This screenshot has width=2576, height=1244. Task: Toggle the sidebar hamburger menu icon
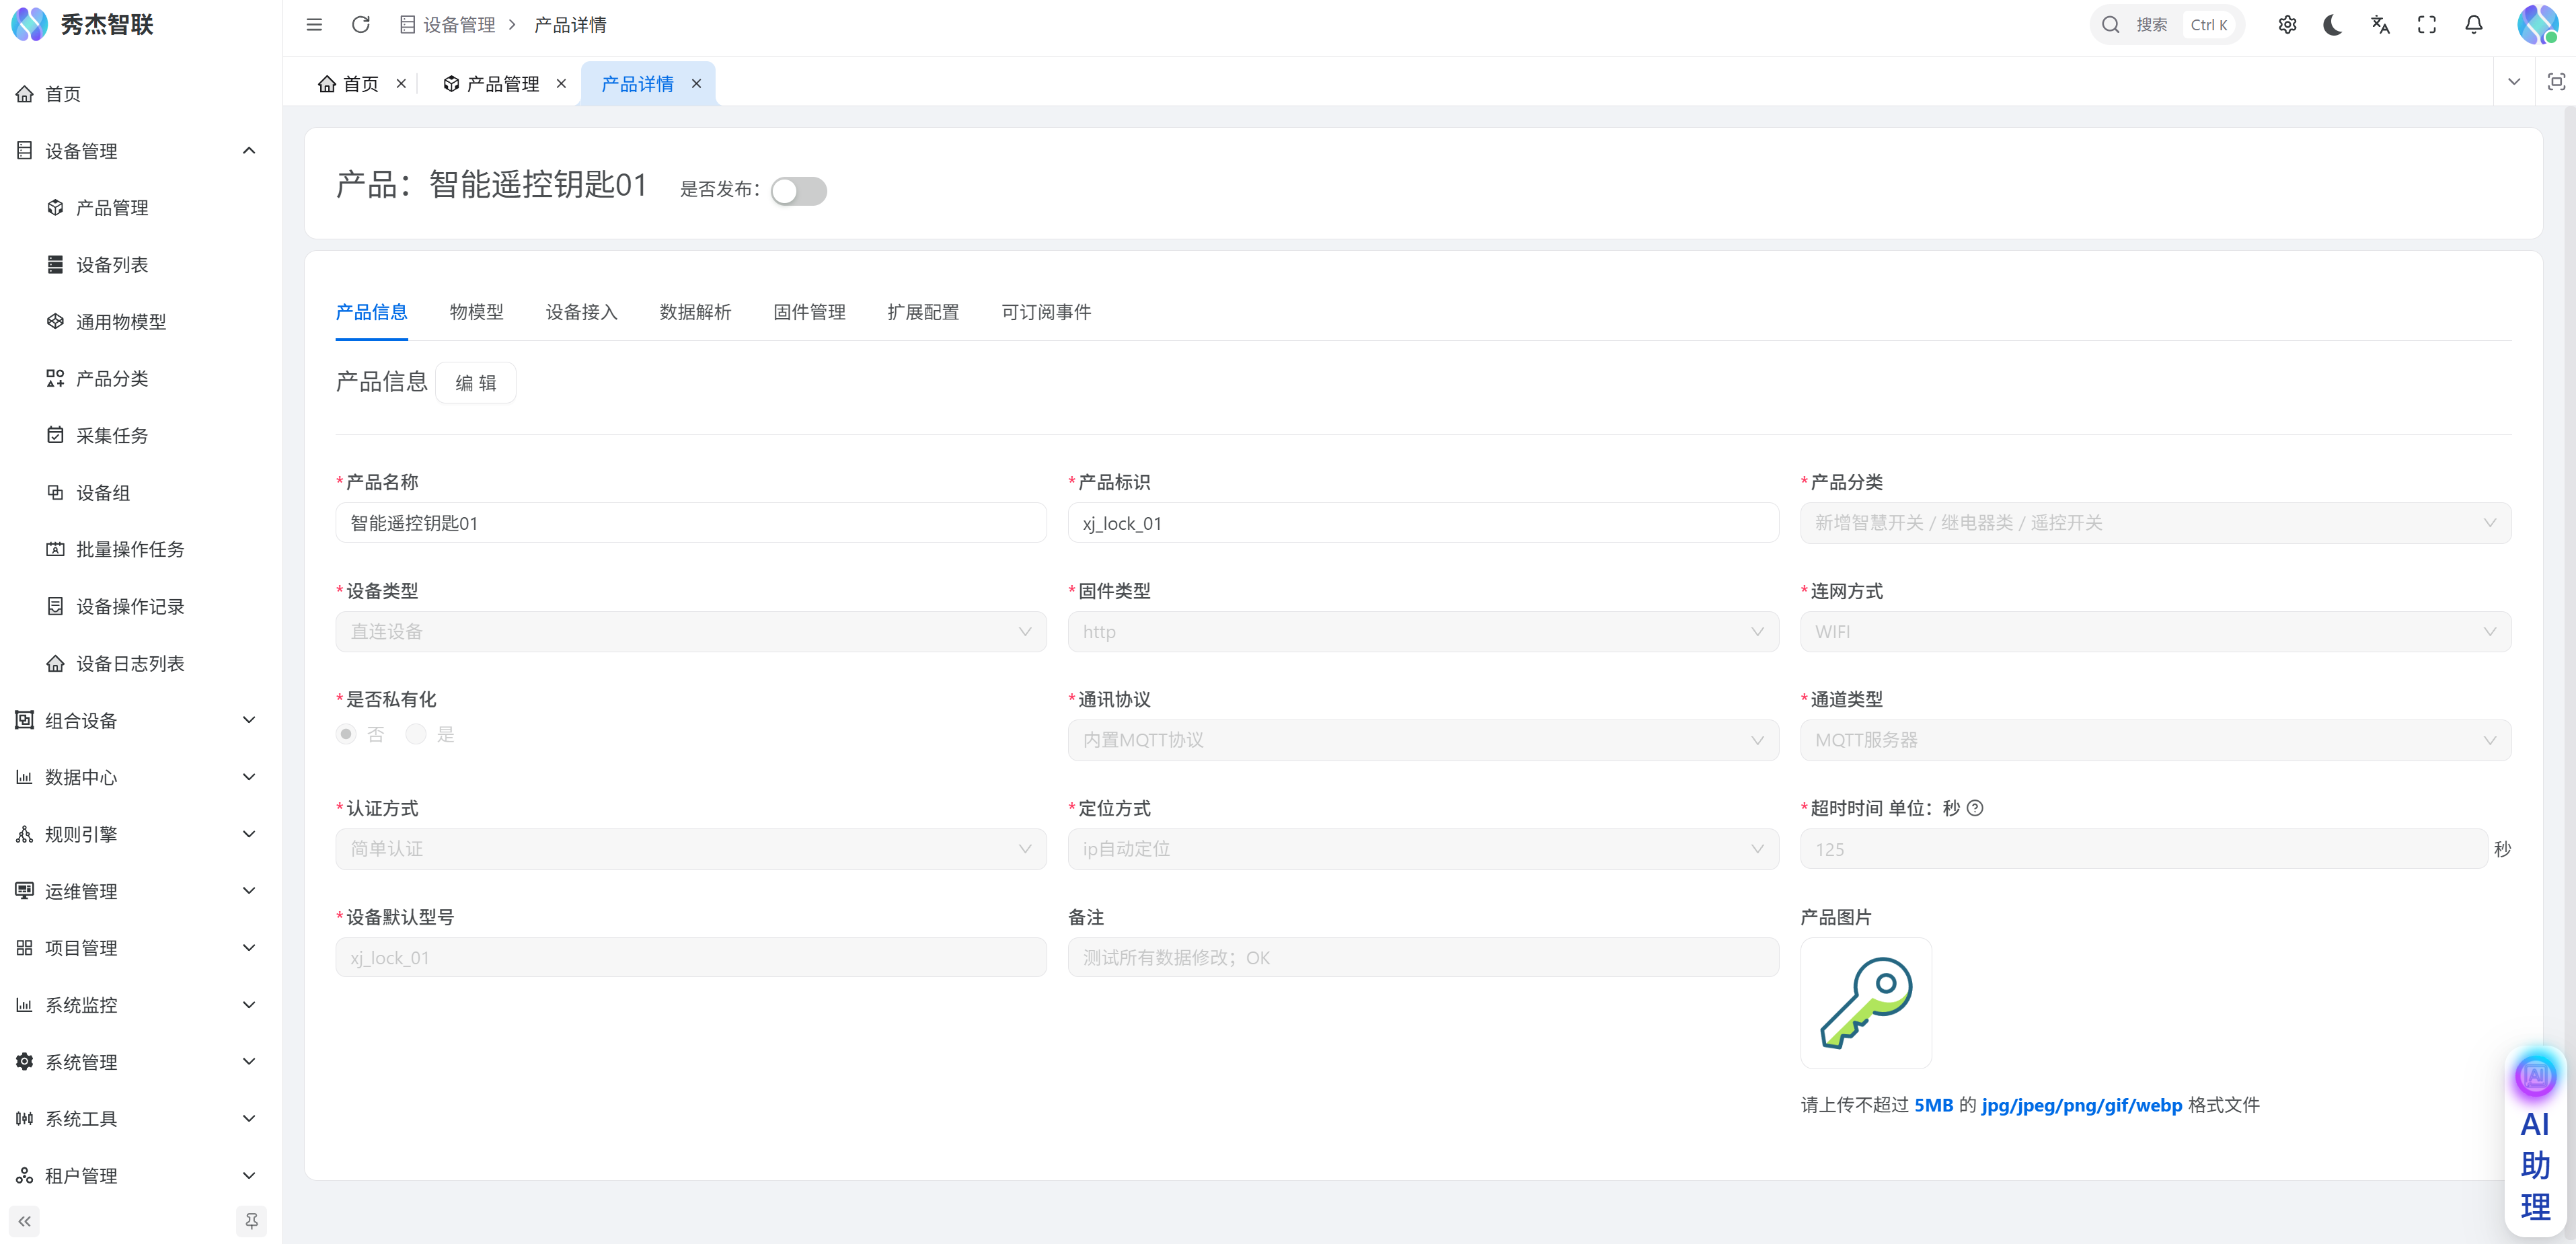(x=314, y=25)
